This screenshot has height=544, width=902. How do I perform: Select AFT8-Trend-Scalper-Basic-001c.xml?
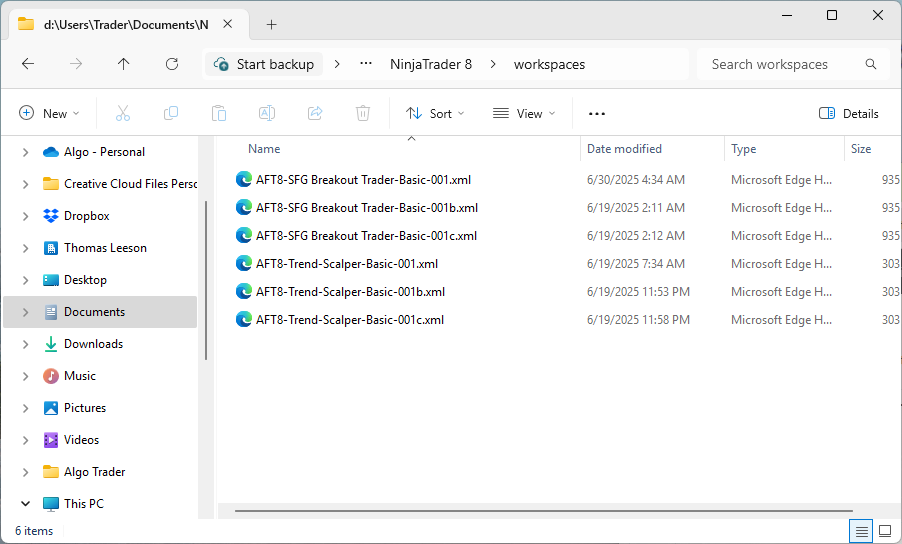pos(350,320)
